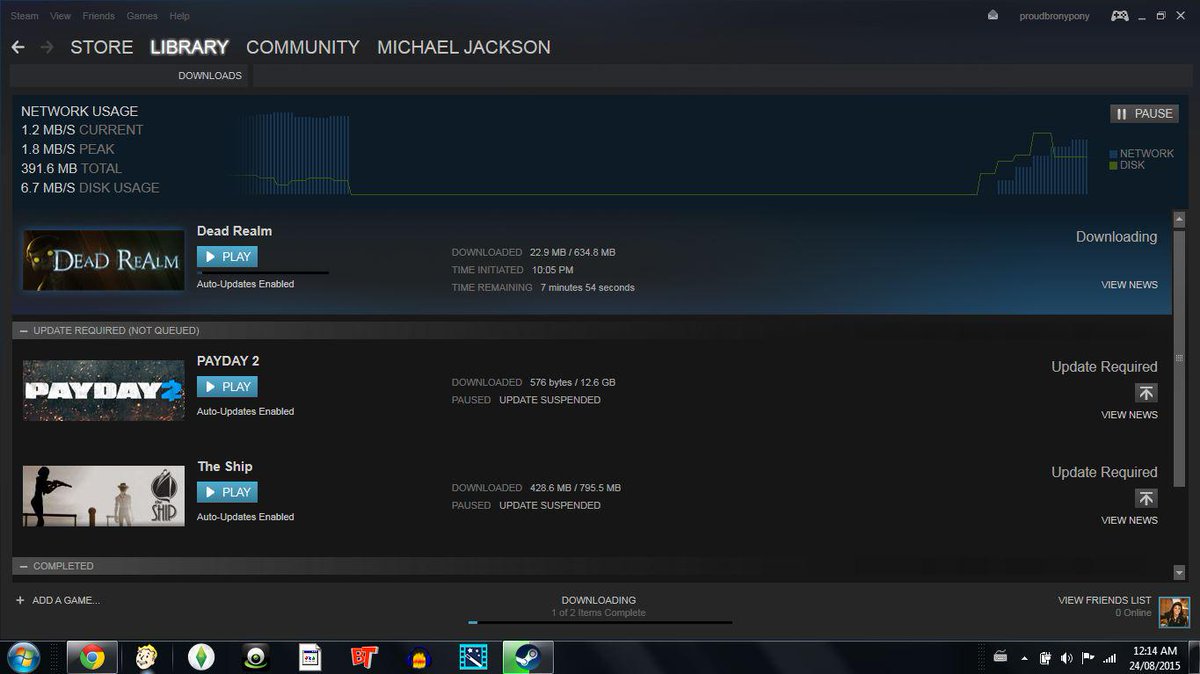Open the Fallout Vault Boy taskbar icon
Screen dimensions: 1200x674
click(146, 657)
